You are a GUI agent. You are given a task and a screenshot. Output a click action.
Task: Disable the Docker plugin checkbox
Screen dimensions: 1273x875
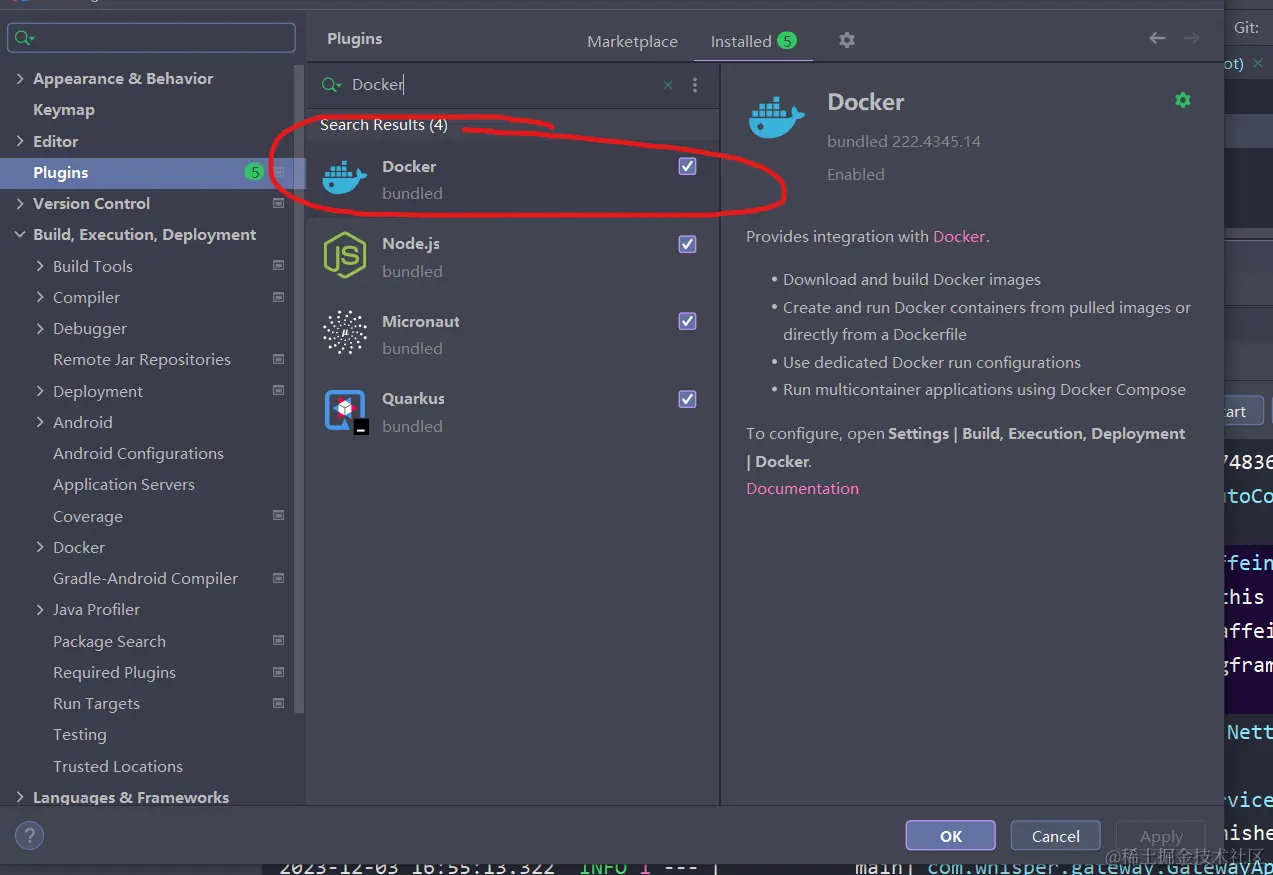[x=687, y=166]
